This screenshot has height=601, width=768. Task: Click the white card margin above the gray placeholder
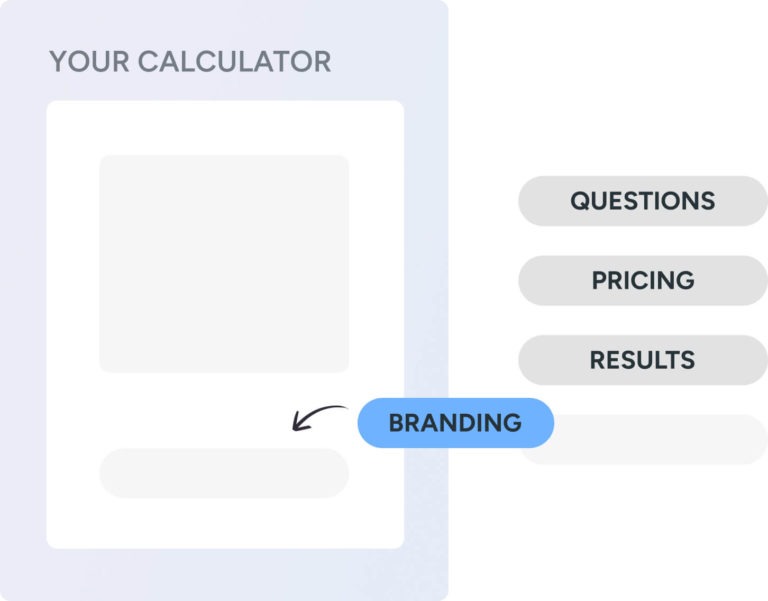[224, 127]
